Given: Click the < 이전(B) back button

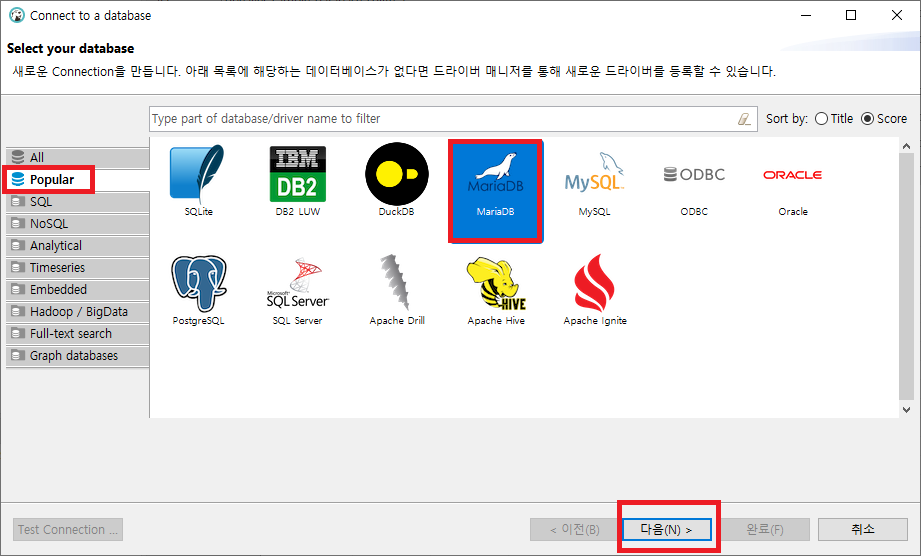Looking at the screenshot, I should (x=575, y=530).
